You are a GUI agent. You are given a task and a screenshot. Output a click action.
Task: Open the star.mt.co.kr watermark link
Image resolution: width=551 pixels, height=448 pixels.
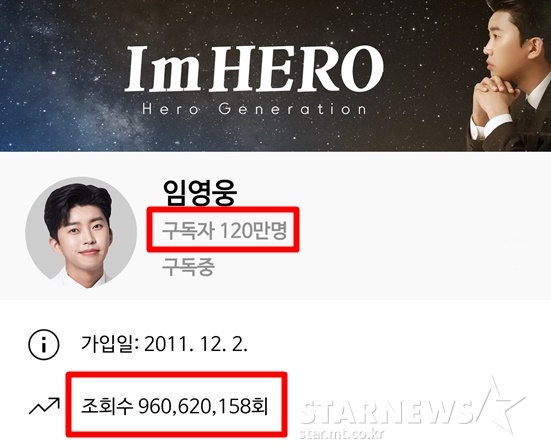click(342, 435)
